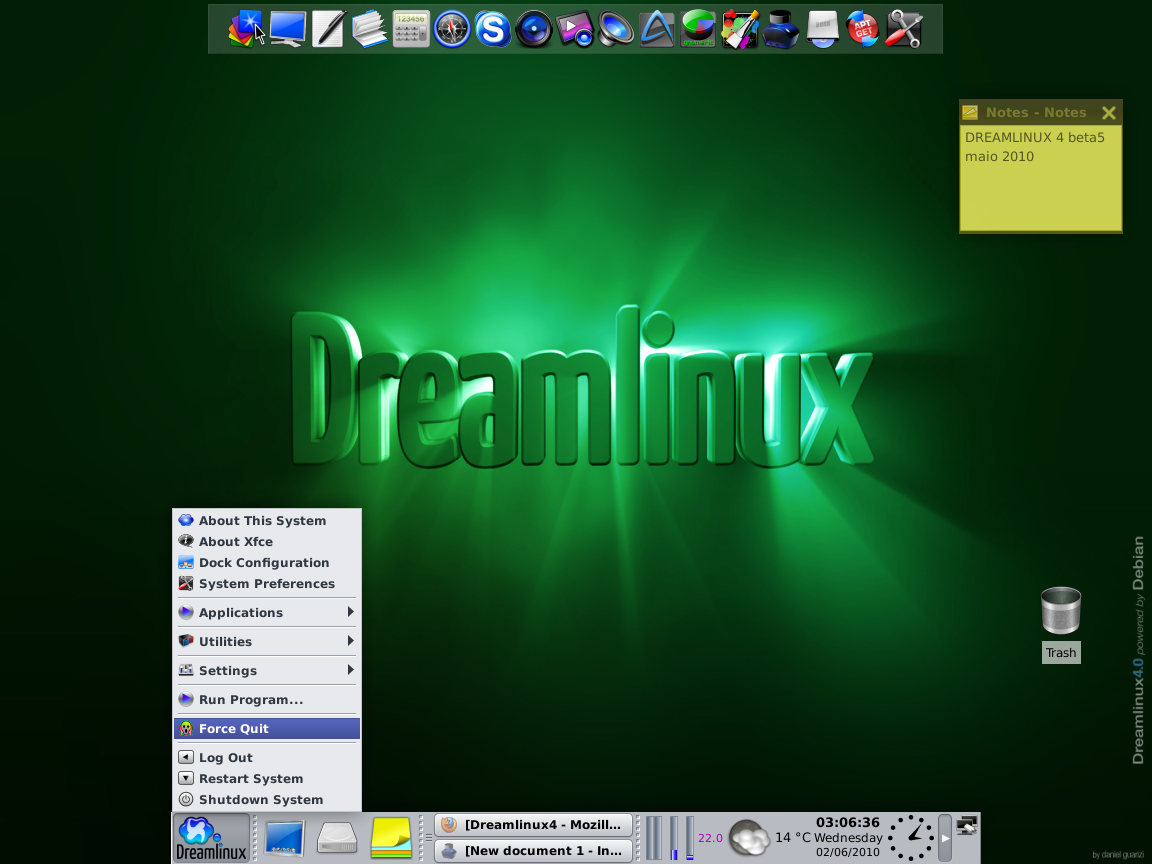The width and height of the screenshot is (1152, 864).
Task: Click the speaker audio icon in the dock
Action: pyautogui.click(x=616, y=29)
